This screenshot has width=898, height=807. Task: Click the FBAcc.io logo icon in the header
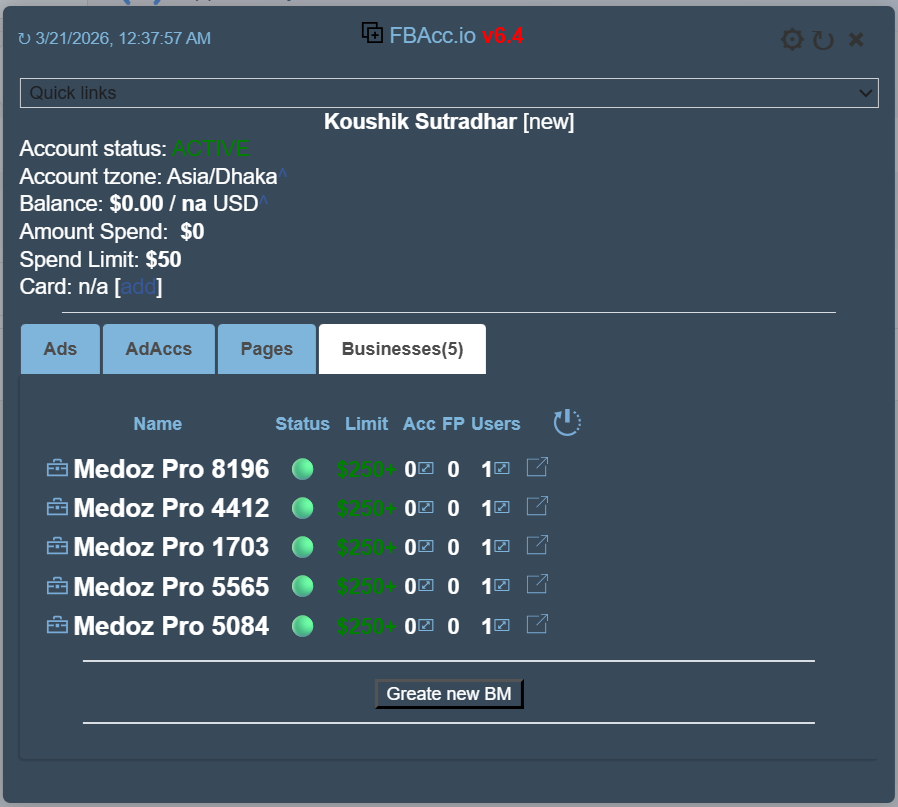click(371, 32)
